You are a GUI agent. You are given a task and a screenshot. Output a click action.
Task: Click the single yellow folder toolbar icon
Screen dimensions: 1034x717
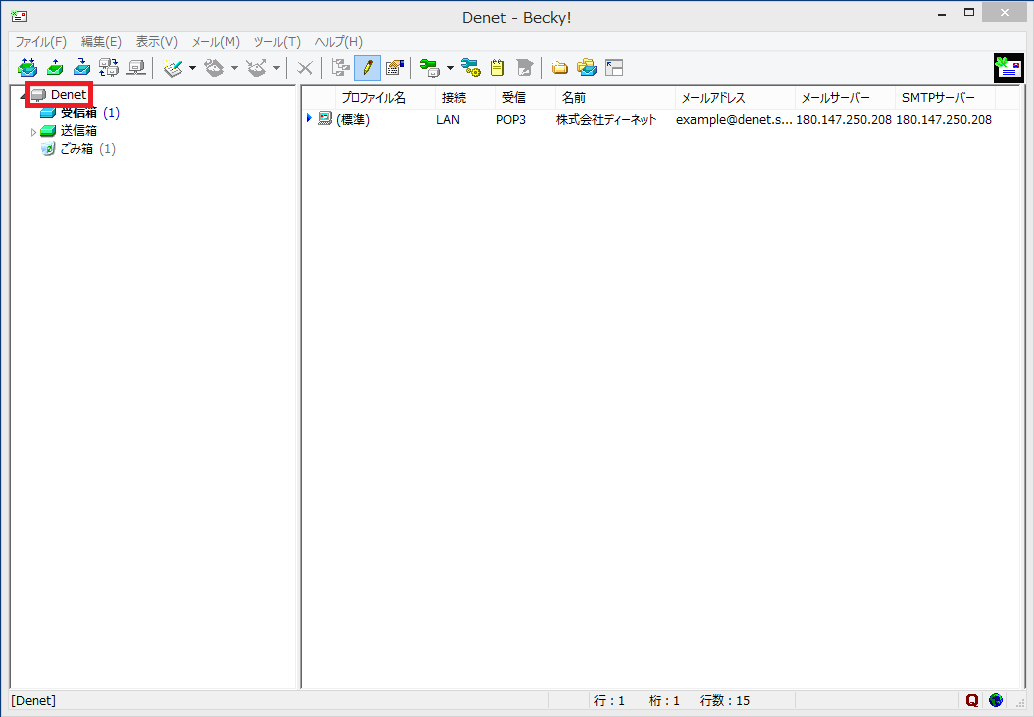tap(560, 67)
